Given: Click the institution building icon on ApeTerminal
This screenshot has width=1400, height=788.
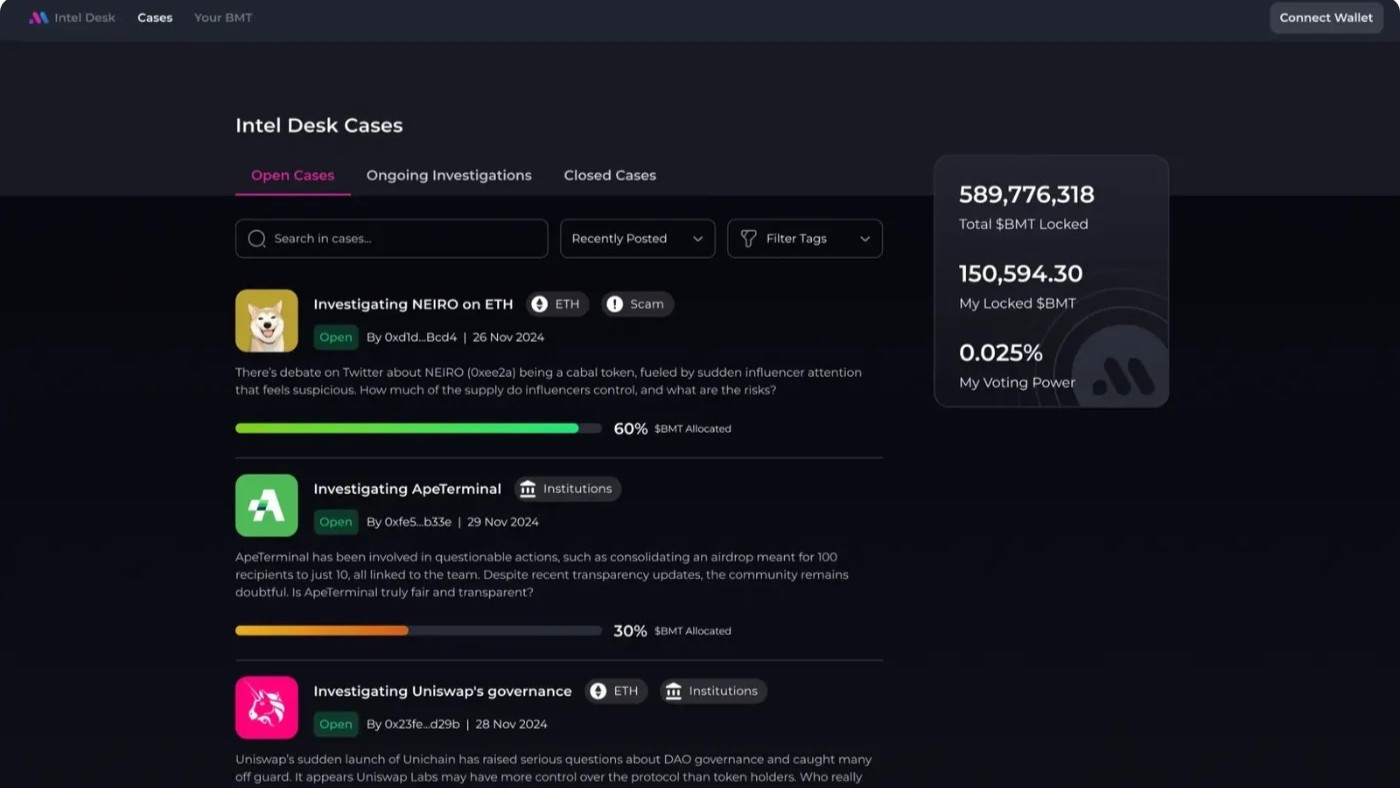Looking at the screenshot, I should [527, 489].
